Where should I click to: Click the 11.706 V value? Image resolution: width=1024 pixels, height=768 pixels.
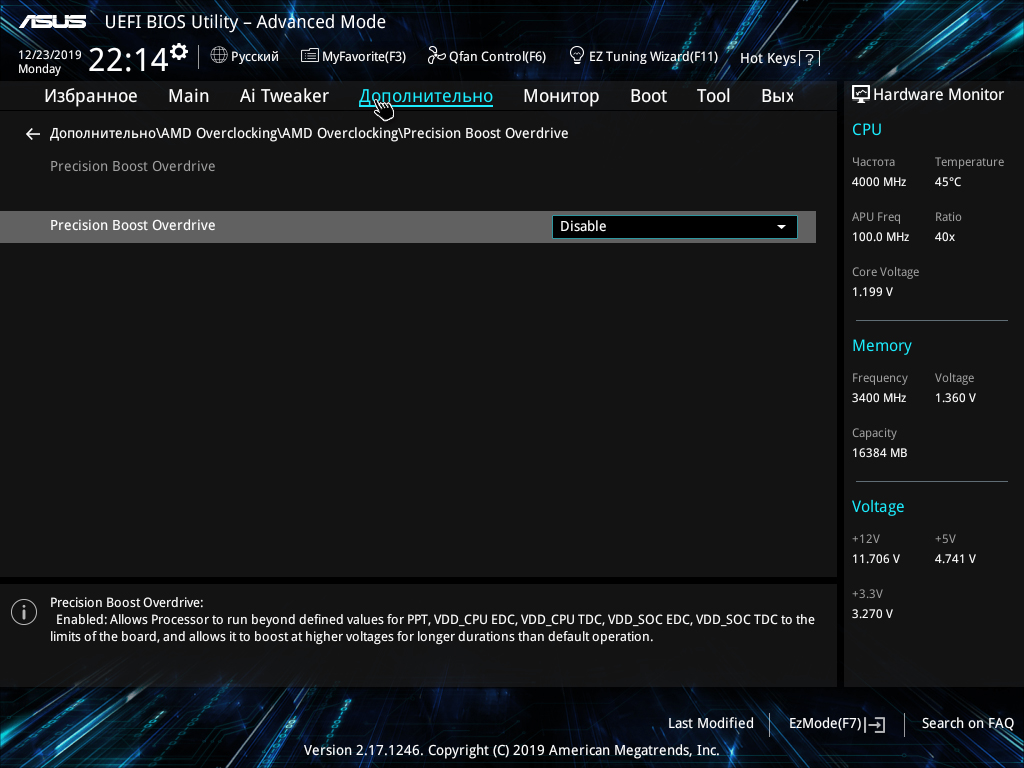[876, 559]
